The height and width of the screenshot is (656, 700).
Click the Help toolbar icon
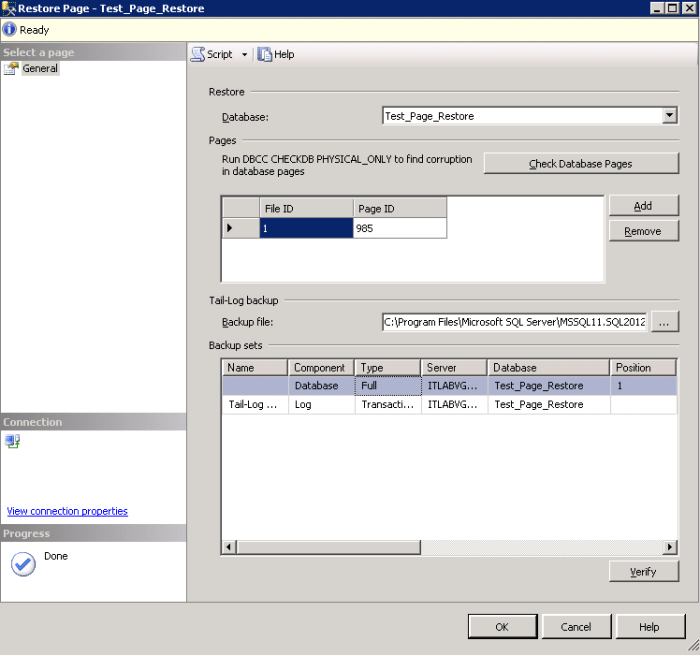point(265,54)
